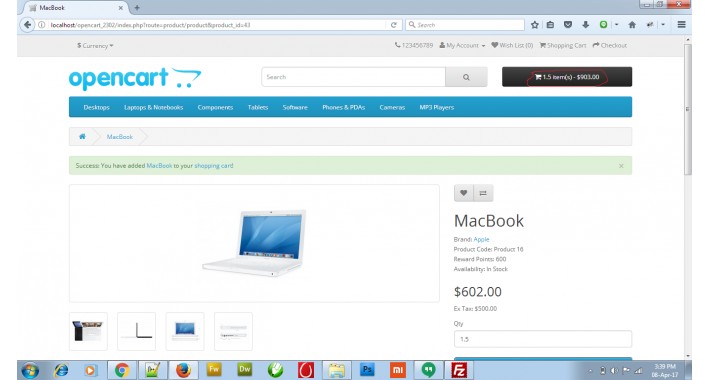Select the fourth product thumbnail
The width and height of the screenshot is (710, 380).
coord(233,331)
